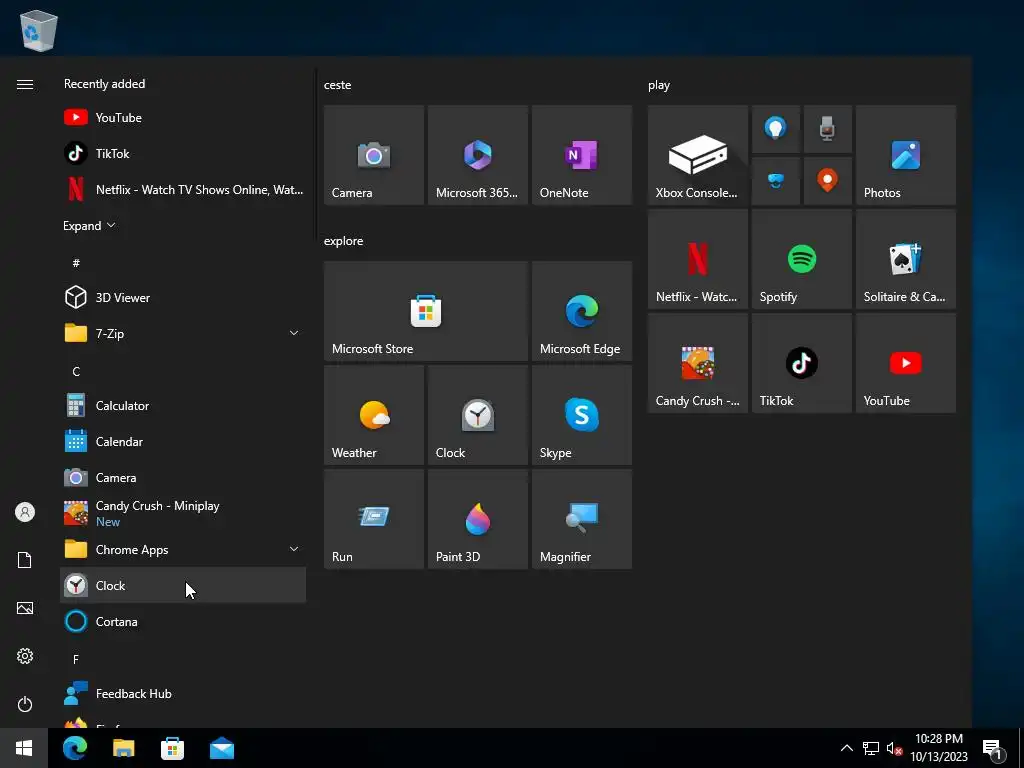Open Feedback Hub from the app list
This screenshot has width=1024, height=768.
click(183, 694)
